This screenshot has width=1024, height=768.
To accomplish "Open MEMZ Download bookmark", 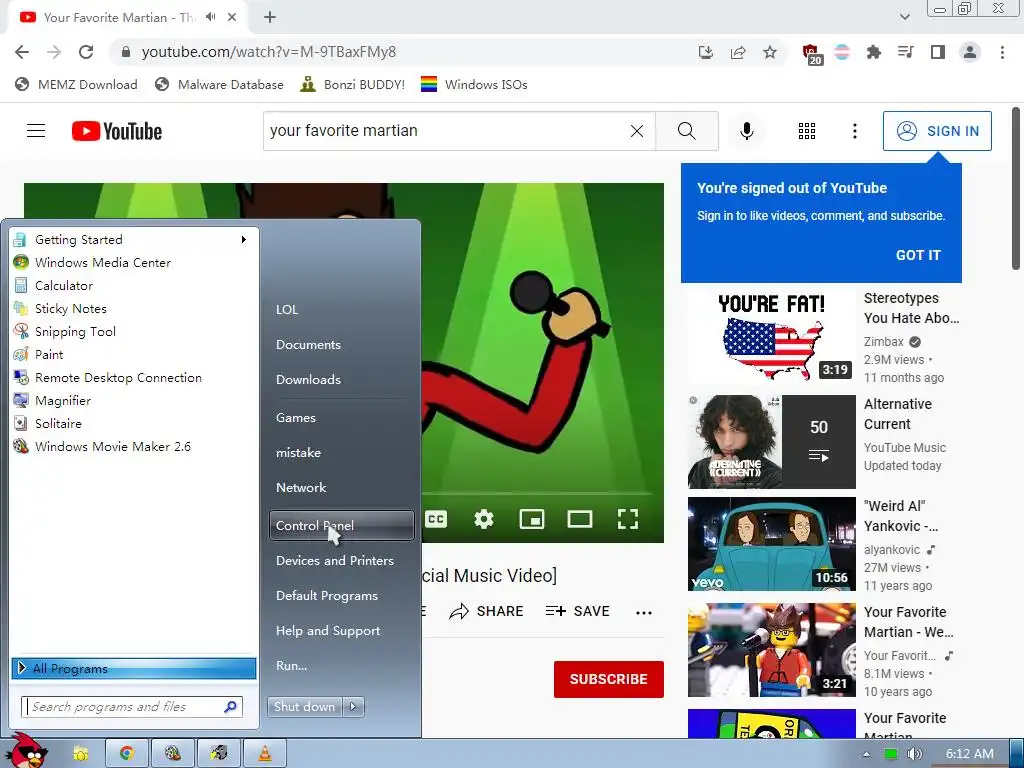I will 76,85.
